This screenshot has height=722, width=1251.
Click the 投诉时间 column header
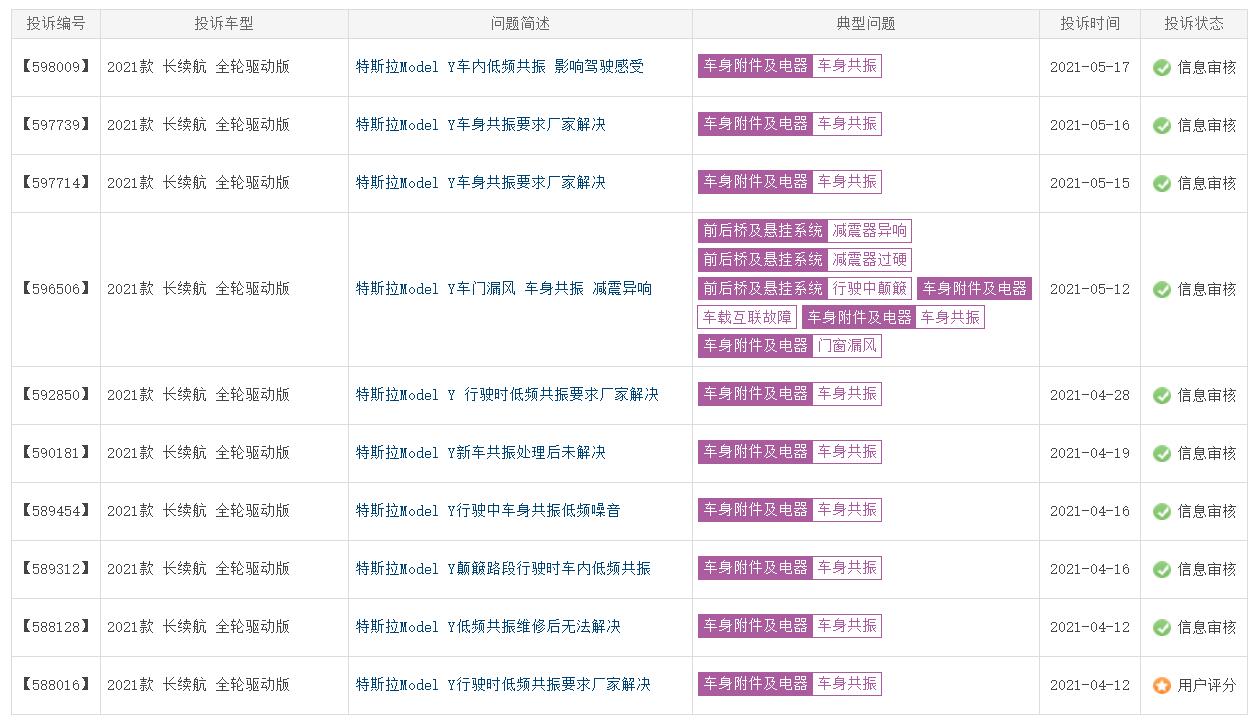[1090, 24]
